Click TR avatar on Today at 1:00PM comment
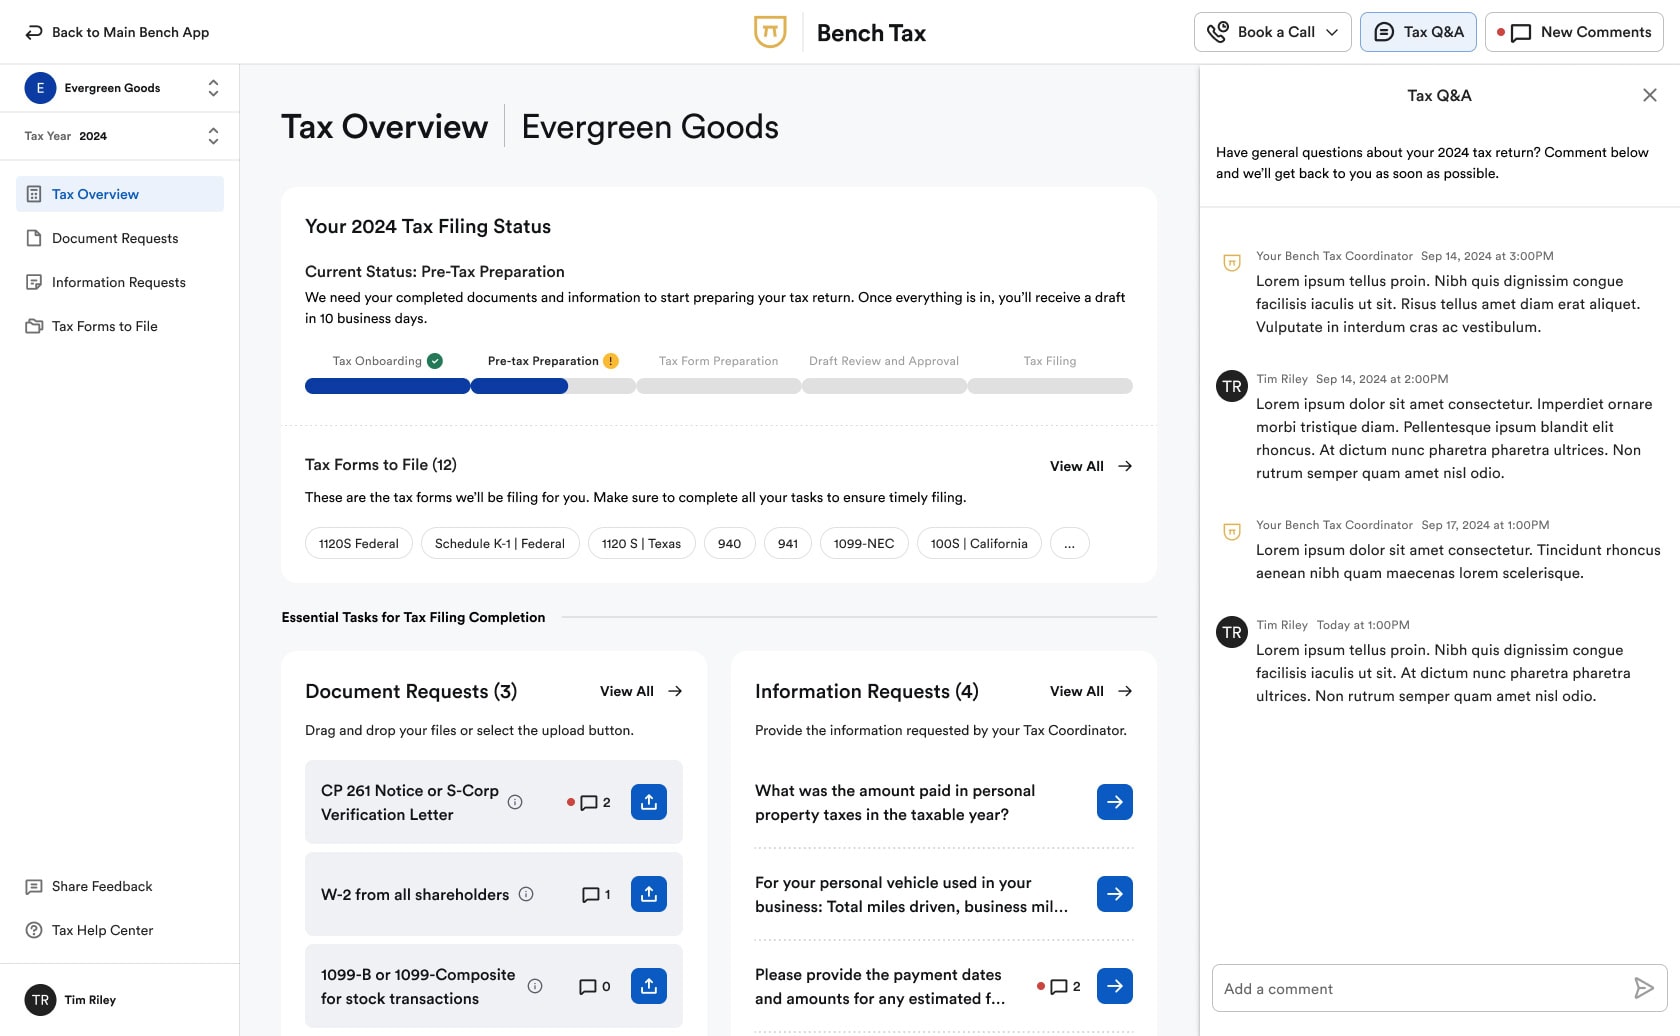This screenshot has height=1036, width=1680. click(1232, 632)
